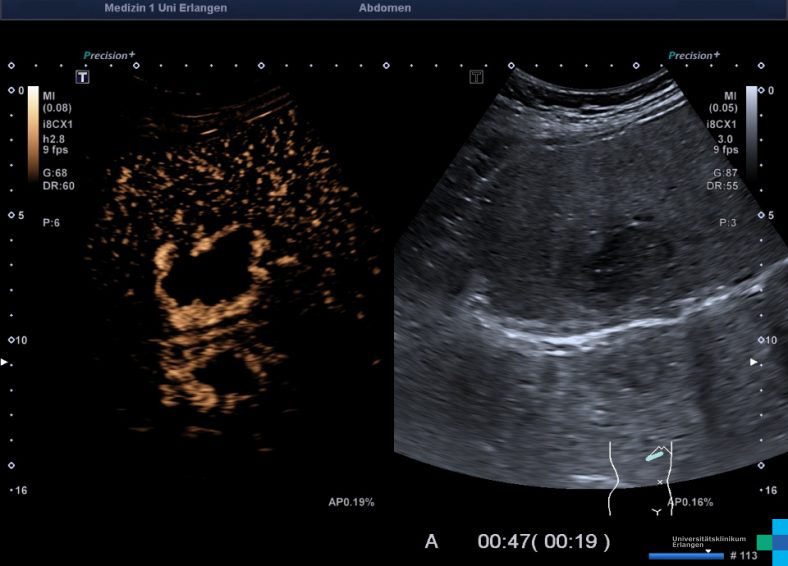This screenshot has height=566, width=788.
Task: Click the Universitätsklinikum Erlangen logo
Action: 709,541
